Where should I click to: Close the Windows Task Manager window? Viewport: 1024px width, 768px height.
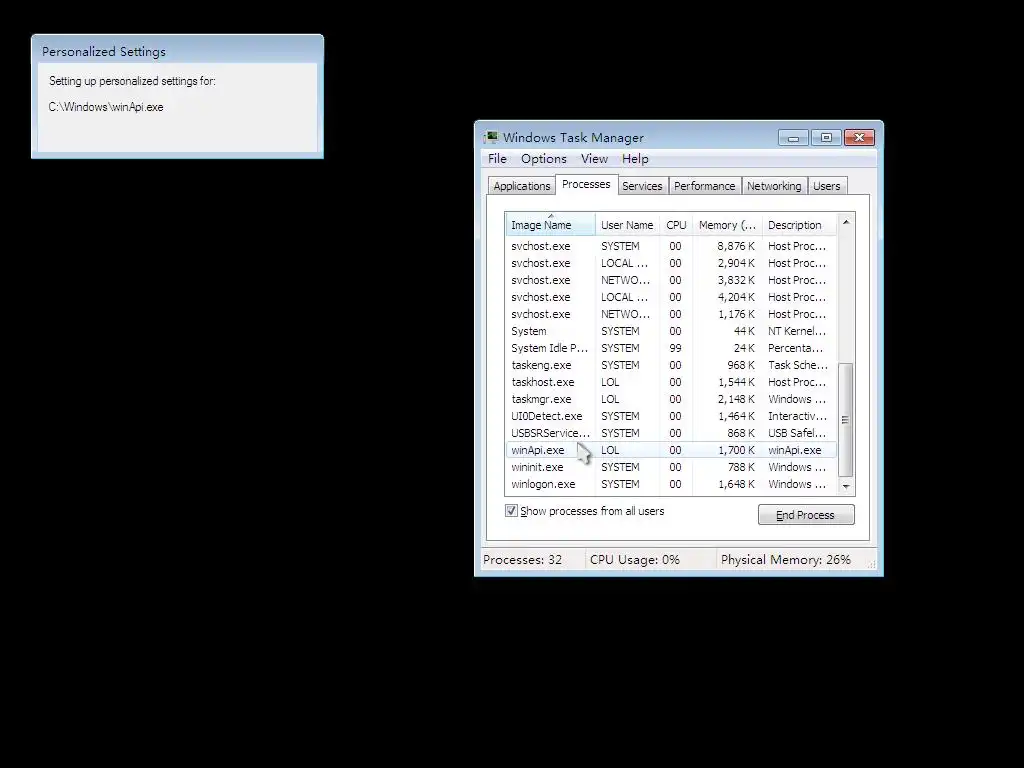pos(859,138)
